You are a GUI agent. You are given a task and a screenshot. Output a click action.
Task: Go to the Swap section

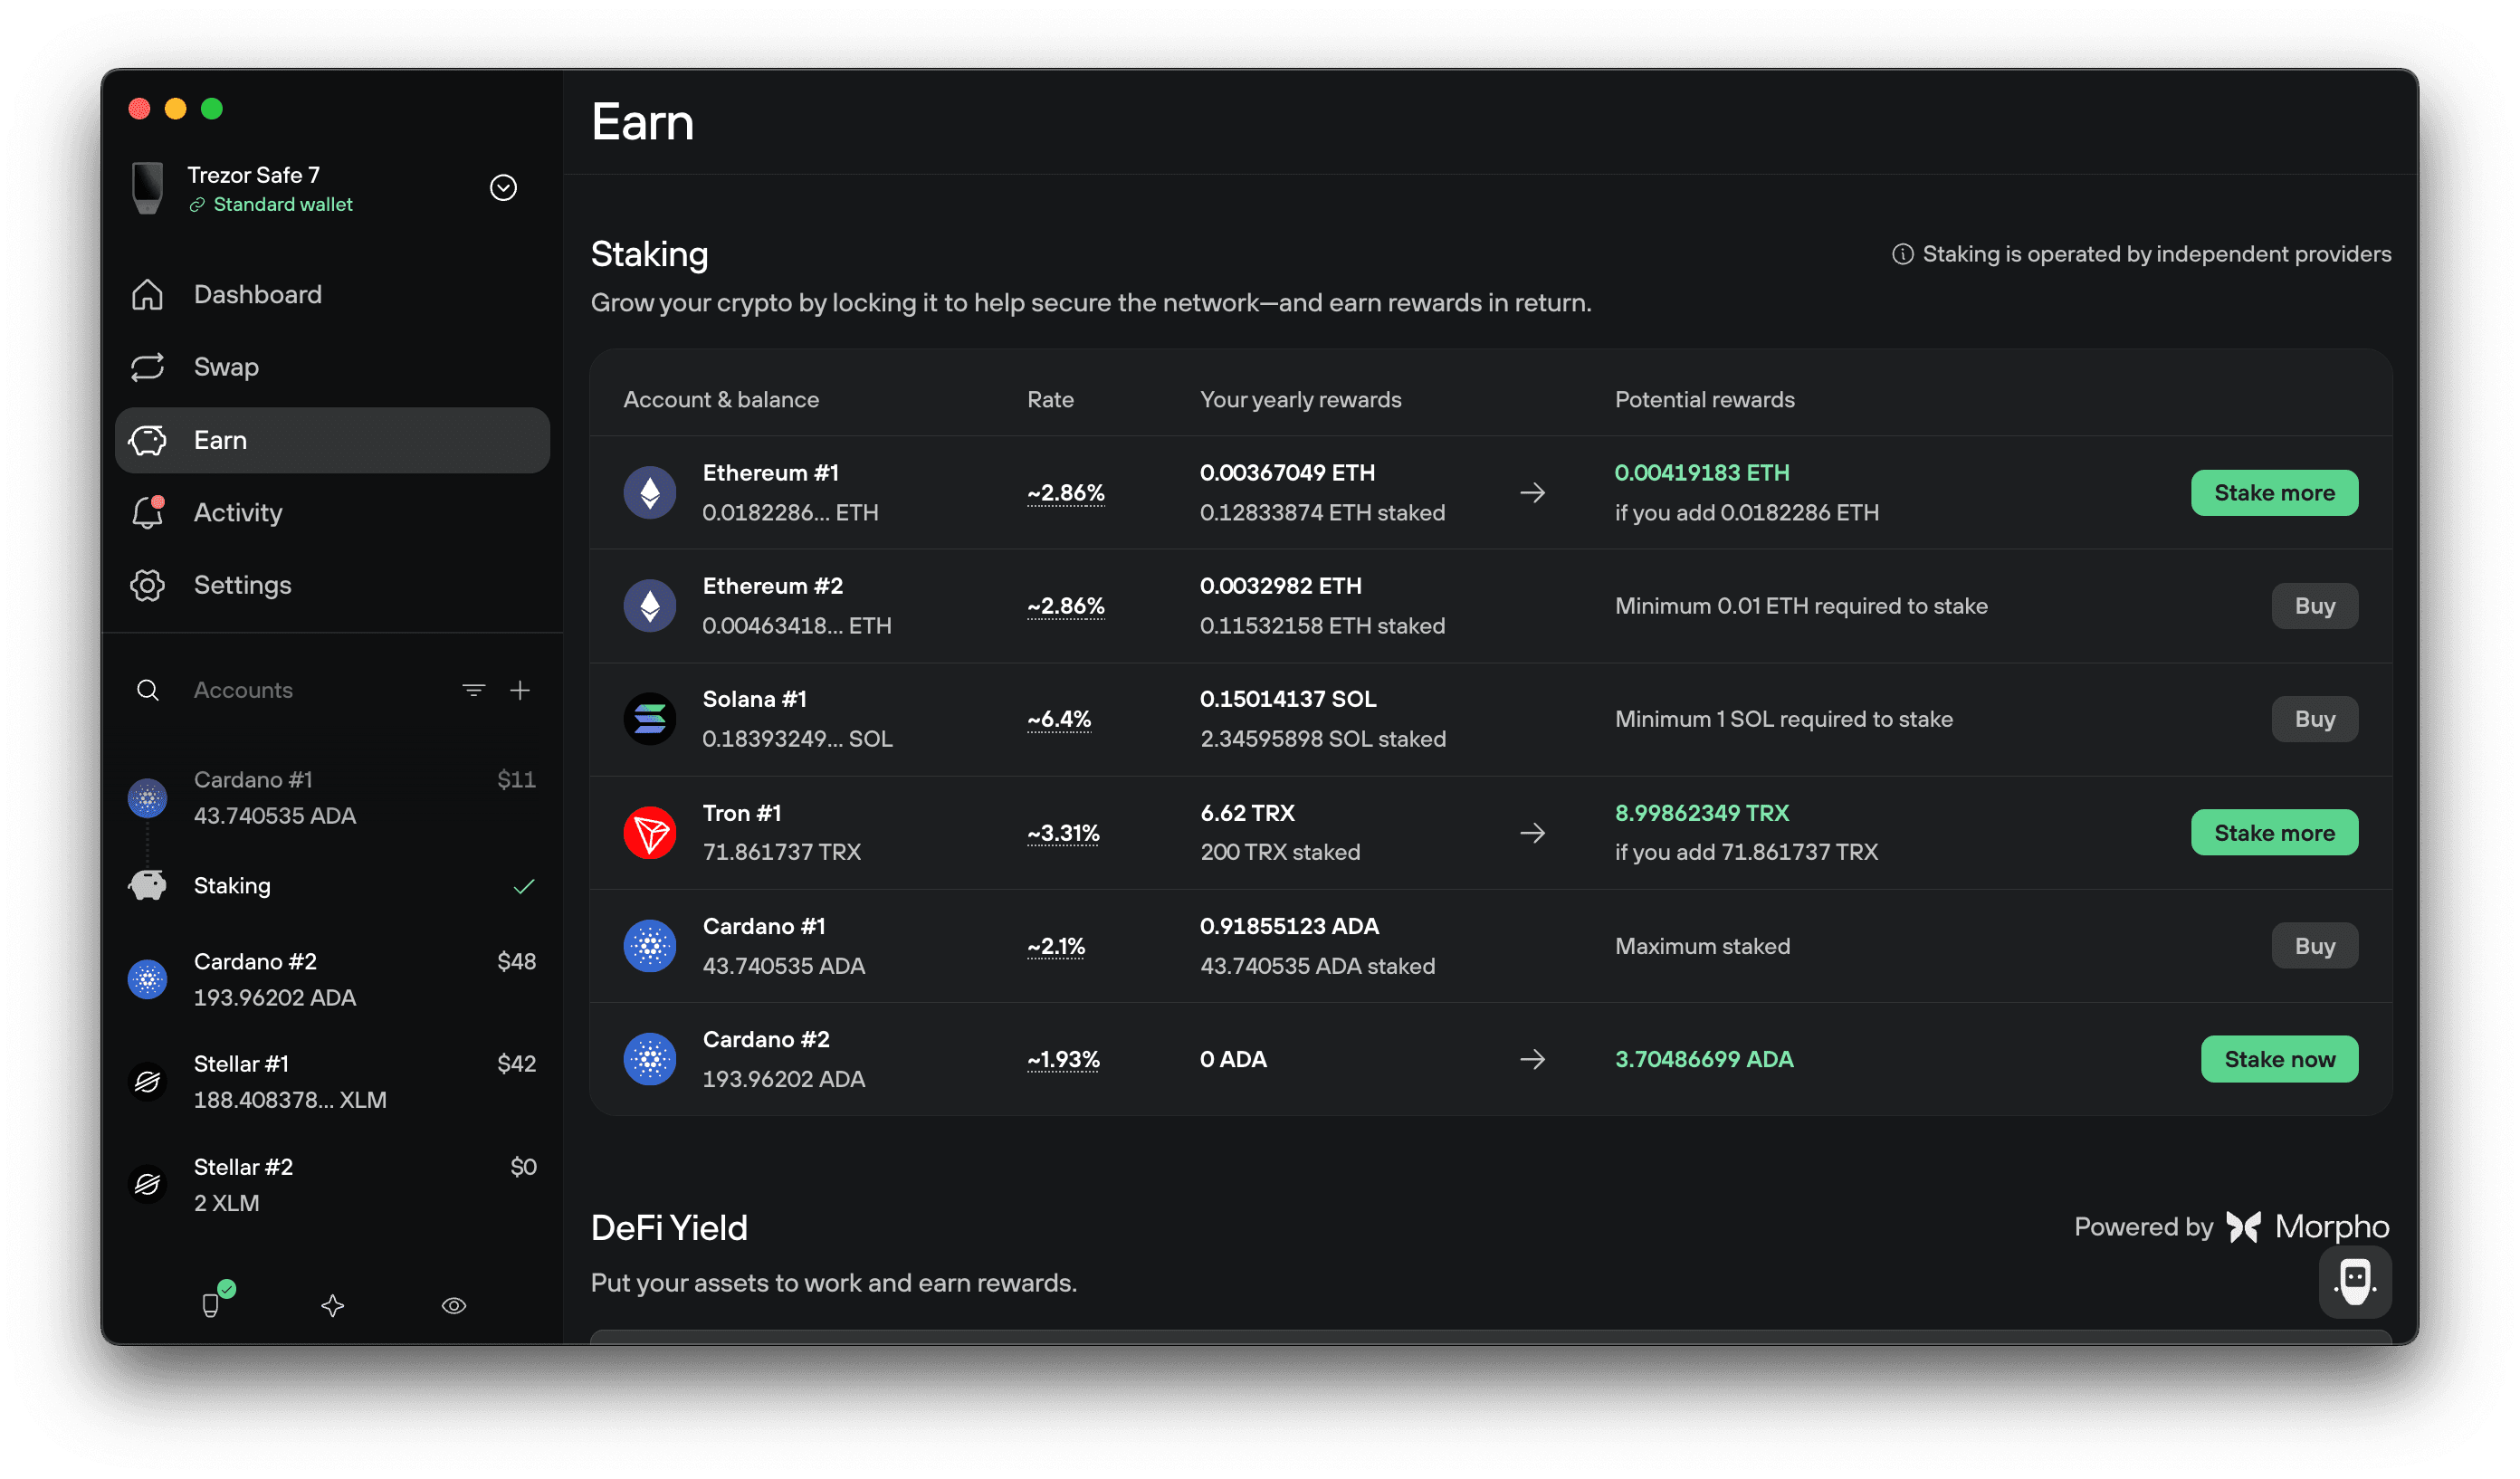[332, 367]
